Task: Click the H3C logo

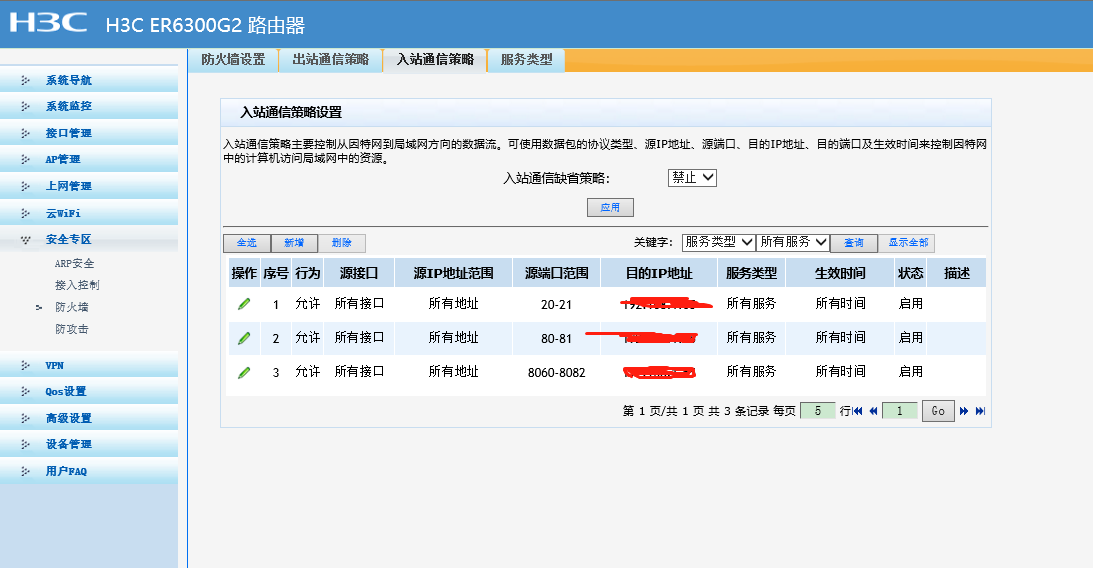Action: (48, 22)
